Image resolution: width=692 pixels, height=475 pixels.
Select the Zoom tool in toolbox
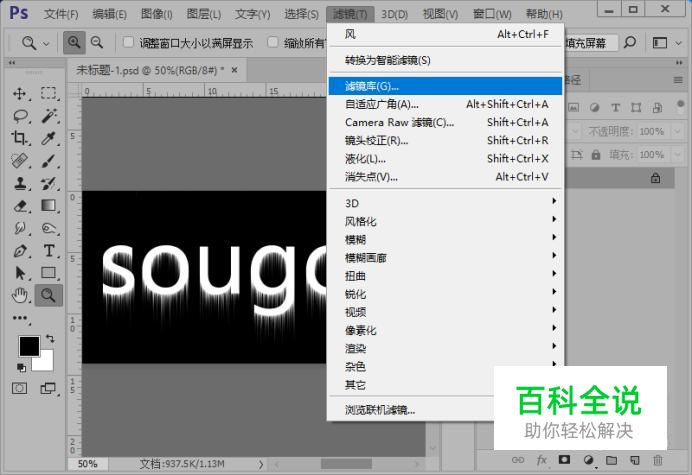pyautogui.click(x=49, y=295)
